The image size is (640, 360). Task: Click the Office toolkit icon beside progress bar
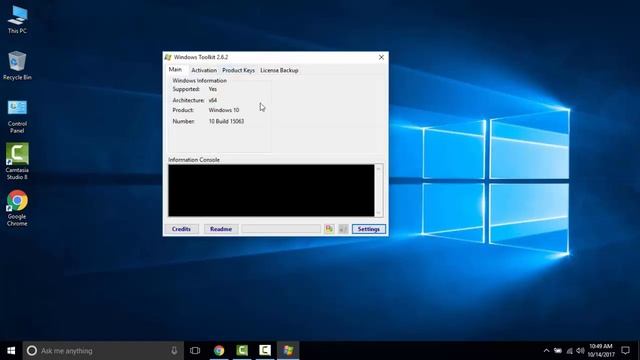pyautogui.click(x=329, y=229)
